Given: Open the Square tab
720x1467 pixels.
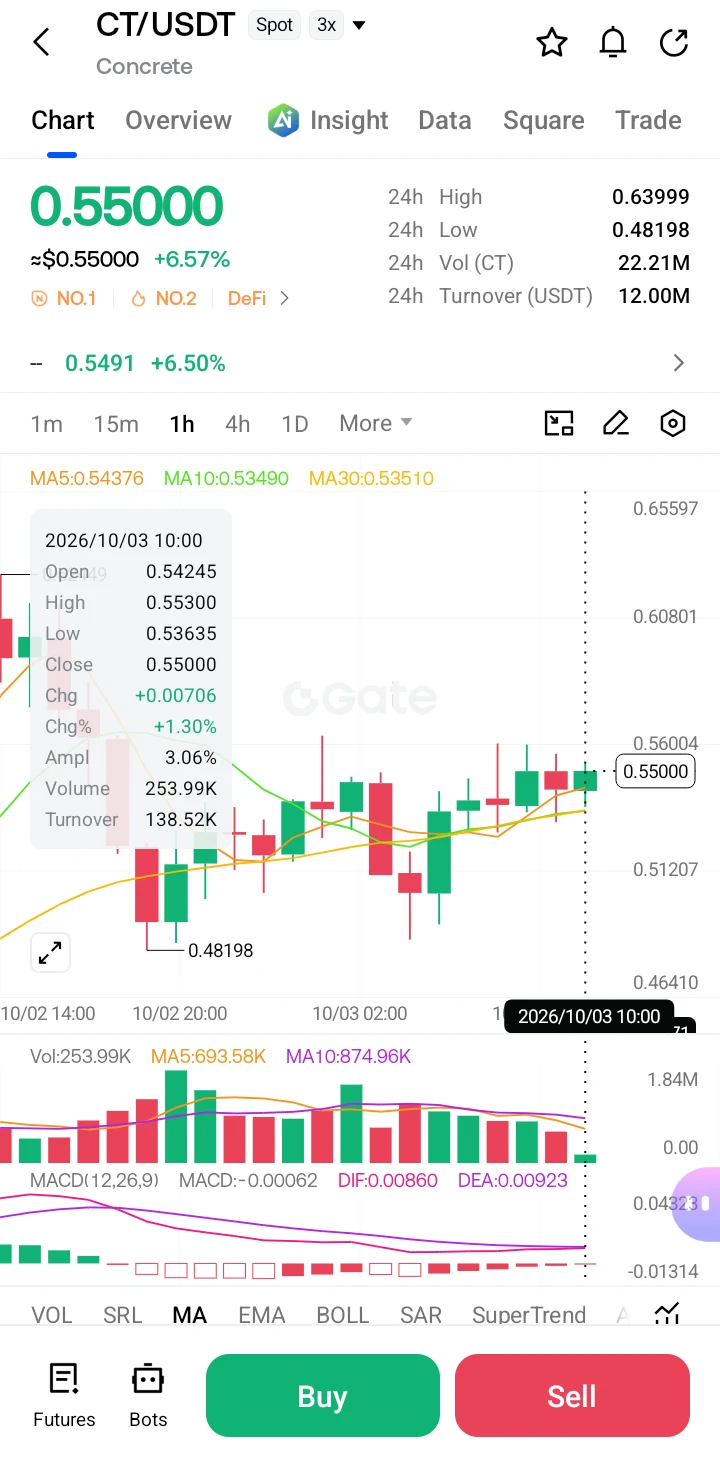Looking at the screenshot, I should click(544, 120).
